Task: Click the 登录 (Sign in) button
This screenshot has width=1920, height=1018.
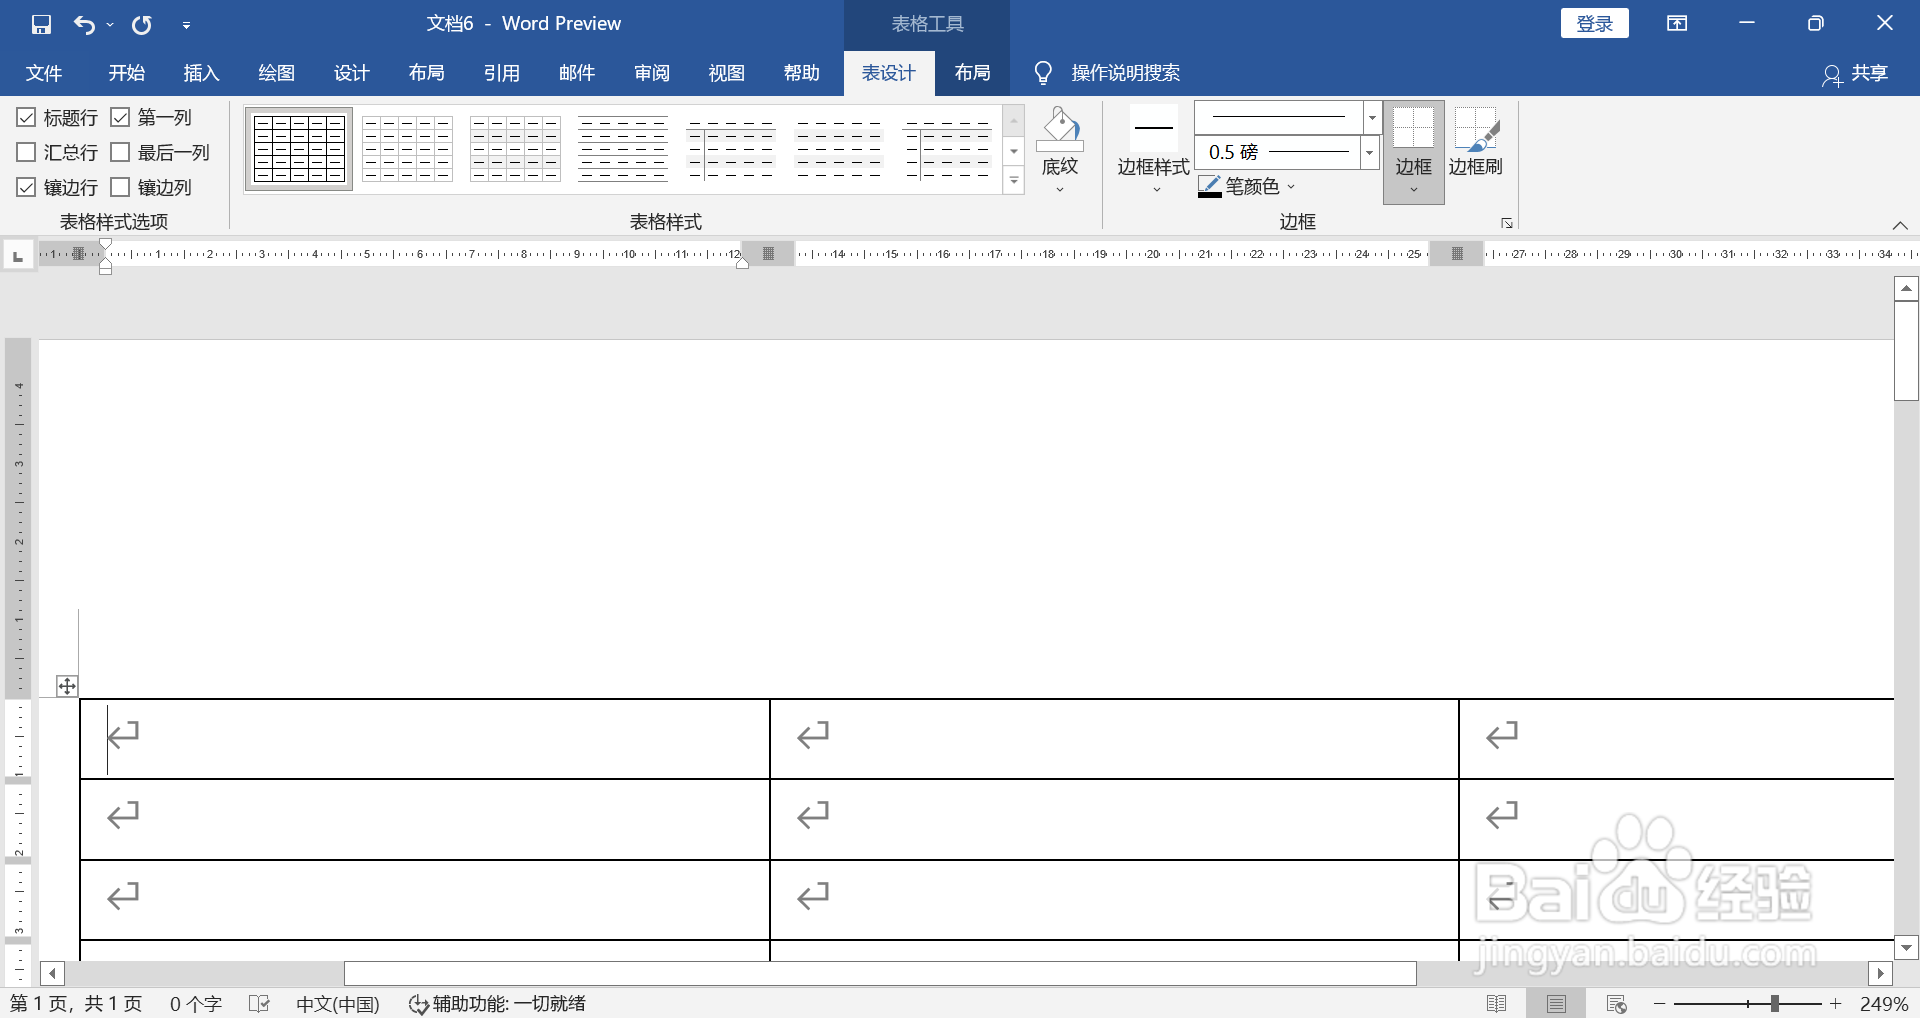Action: [x=1594, y=22]
